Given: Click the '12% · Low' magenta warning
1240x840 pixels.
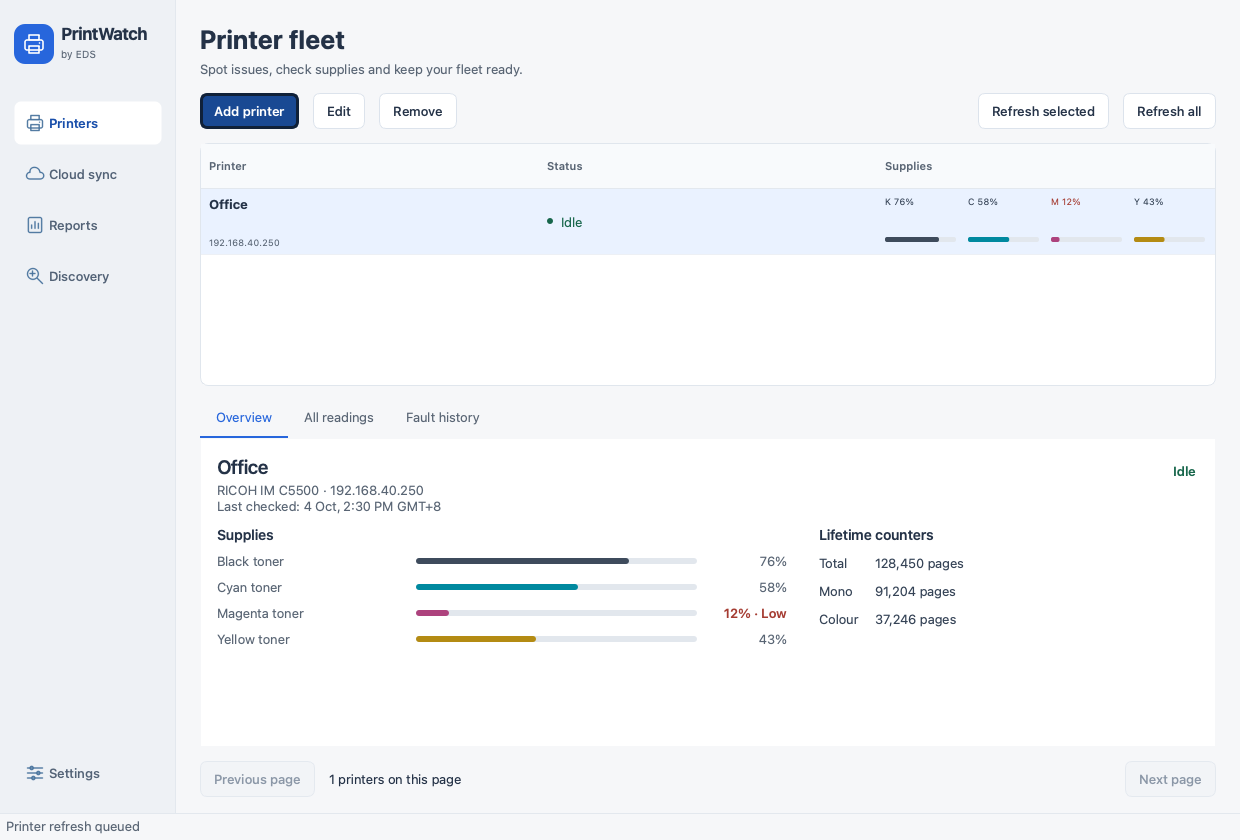Looking at the screenshot, I should tap(755, 613).
